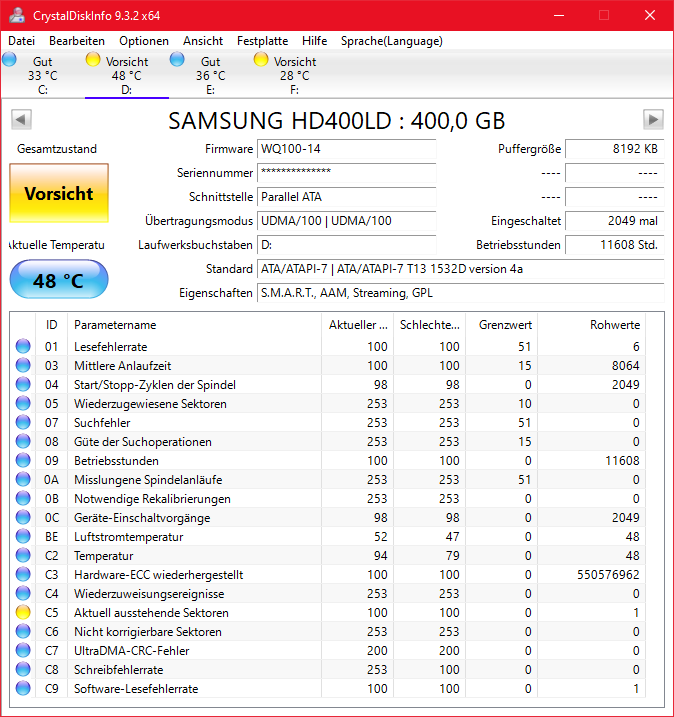Click the blue status icon for Lesefehlerrate
The image size is (674, 717).
click(x=23, y=347)
